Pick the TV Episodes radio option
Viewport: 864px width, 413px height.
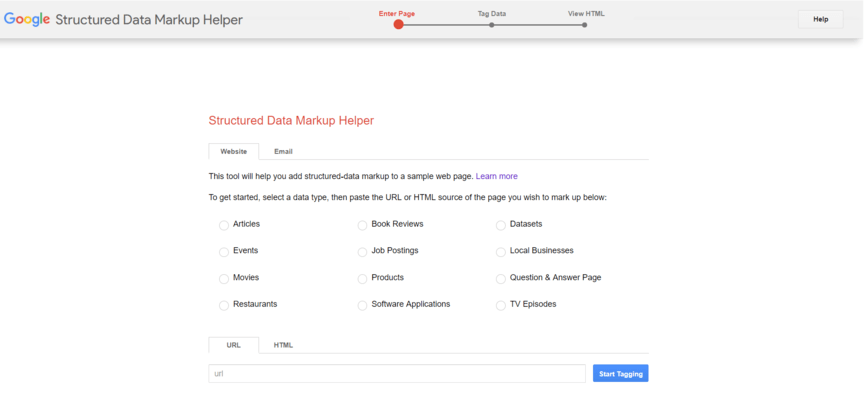500,305
